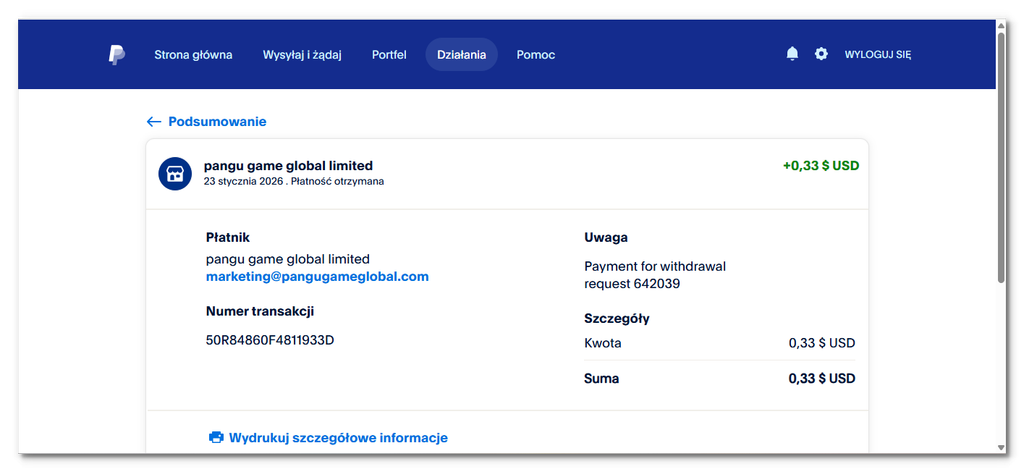Click Numer transakcji label
This screenshot has width=1024, height=472.
[260, 311]
